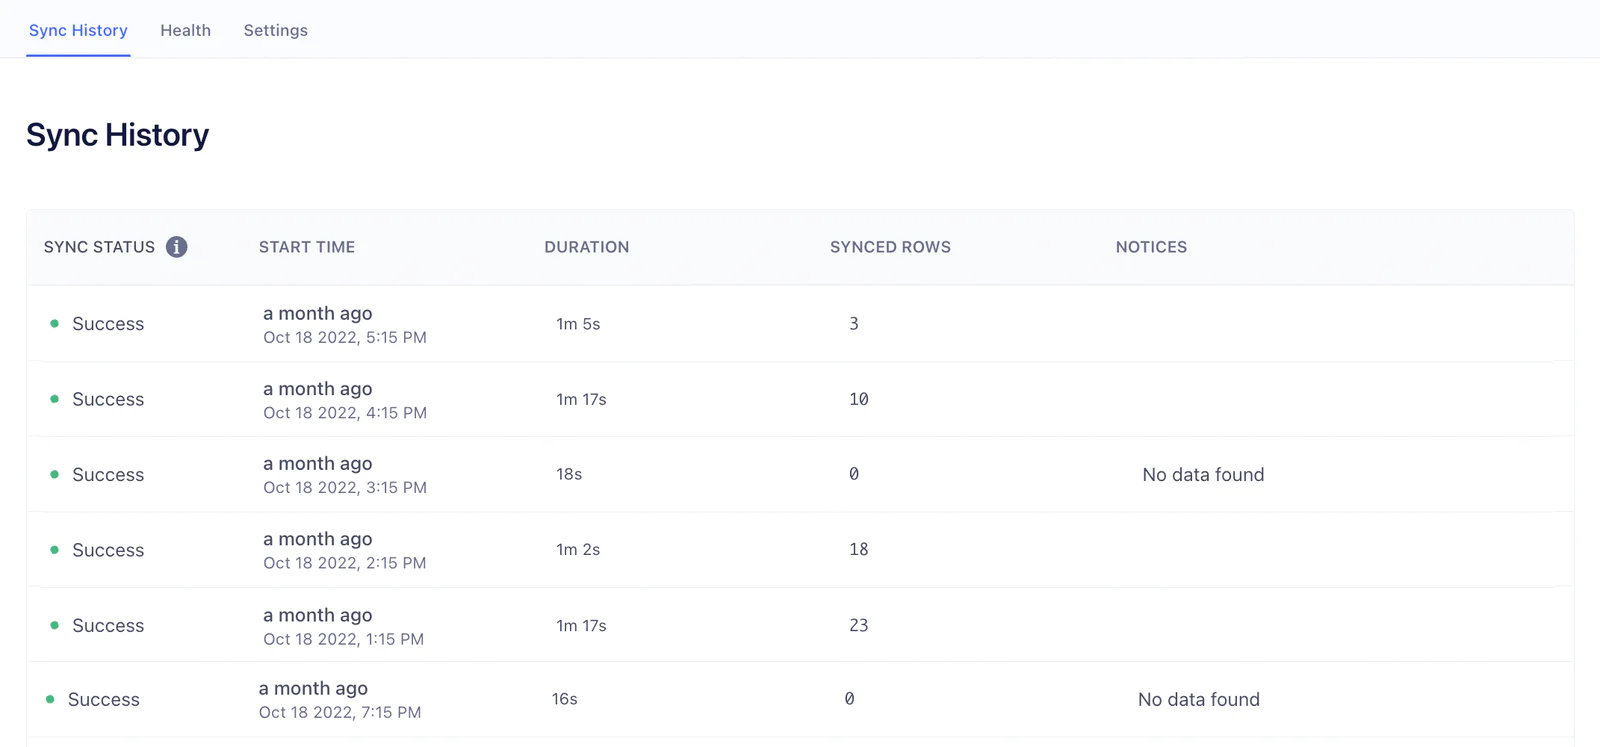Select the Sync History tab
This screenshot has width=1600, height=747.
78,30
